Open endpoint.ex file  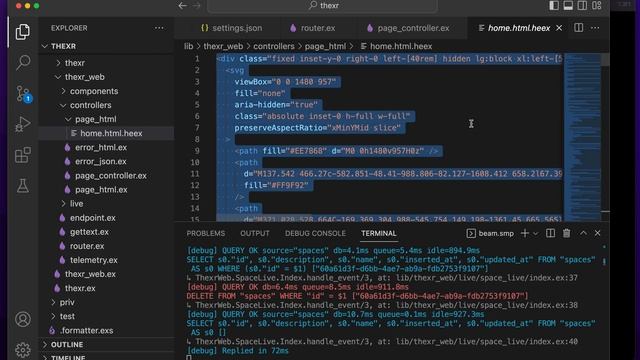click(x=107, y=218)
